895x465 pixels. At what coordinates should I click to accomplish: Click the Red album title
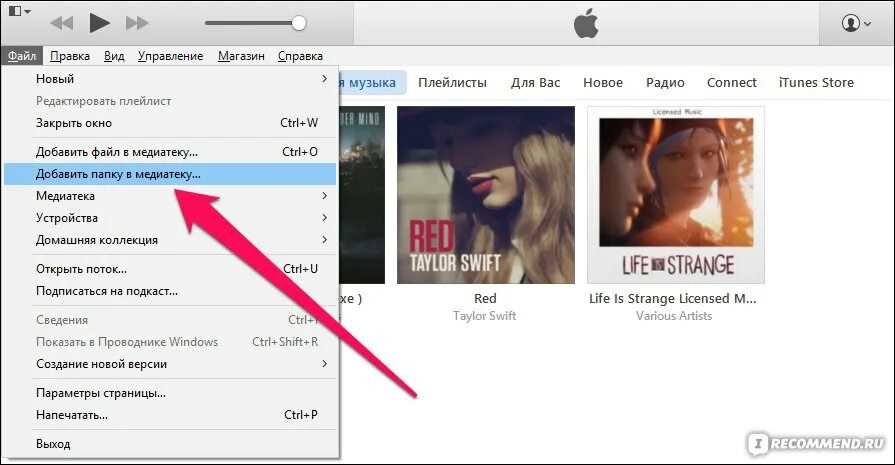(485, 298)
